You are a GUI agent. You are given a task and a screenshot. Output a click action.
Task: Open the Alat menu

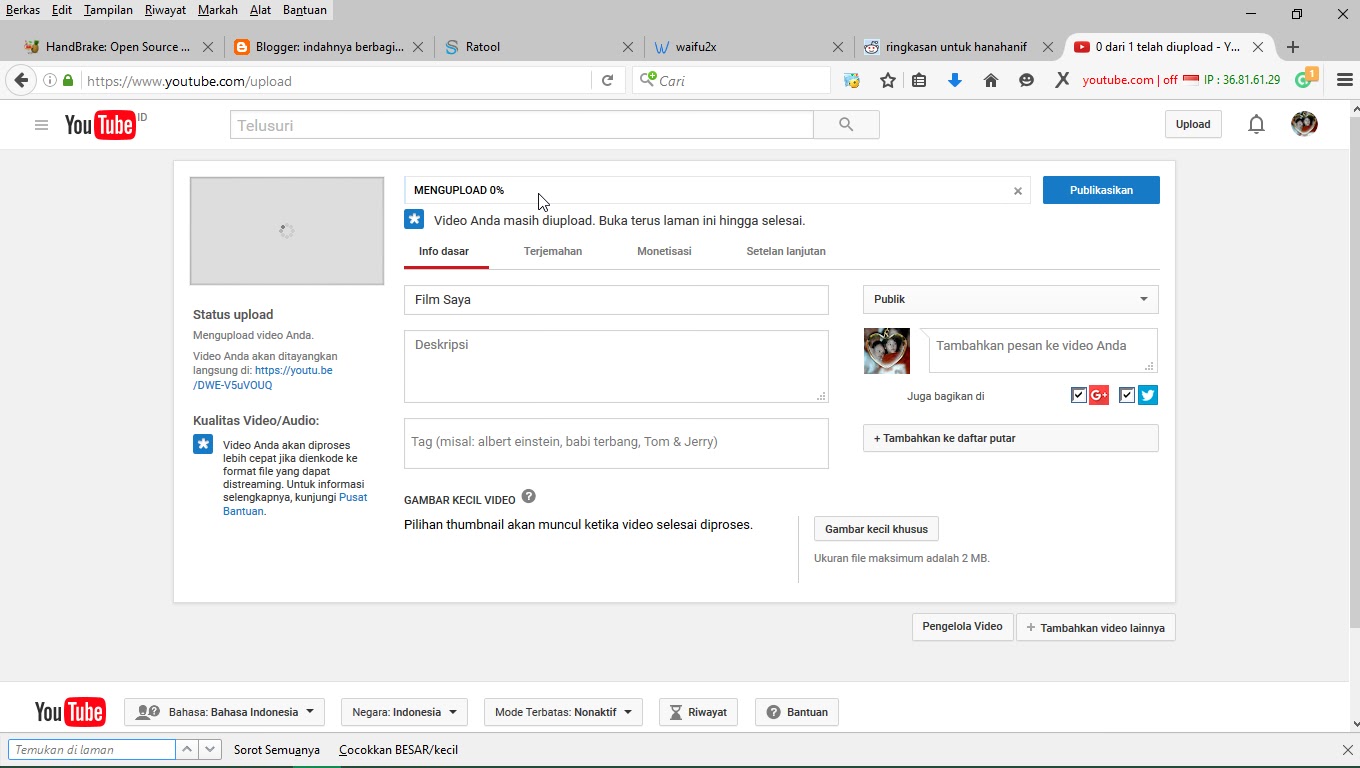[x=260, y=10]
